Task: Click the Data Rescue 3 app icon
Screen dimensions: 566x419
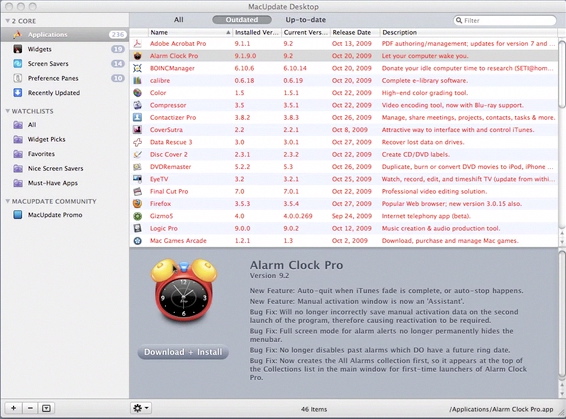Action: point(138,142)
